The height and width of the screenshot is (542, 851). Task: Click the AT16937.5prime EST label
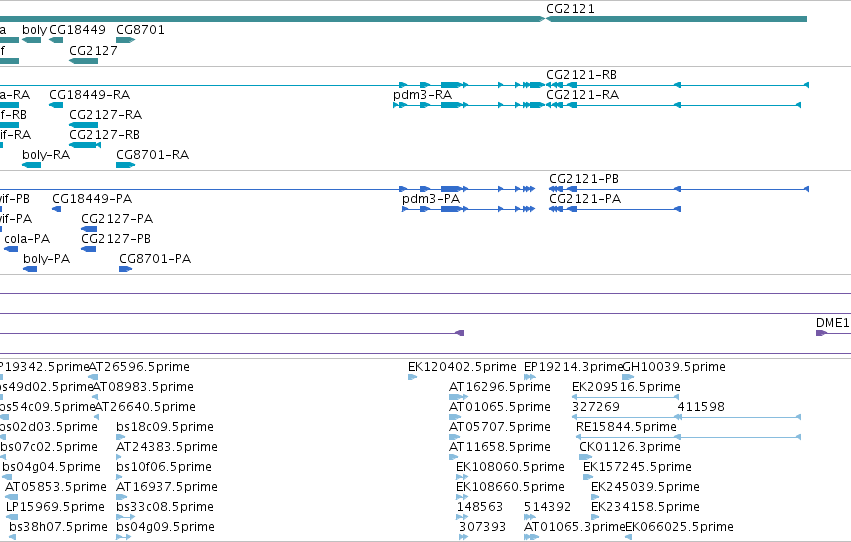pos(167,487)
